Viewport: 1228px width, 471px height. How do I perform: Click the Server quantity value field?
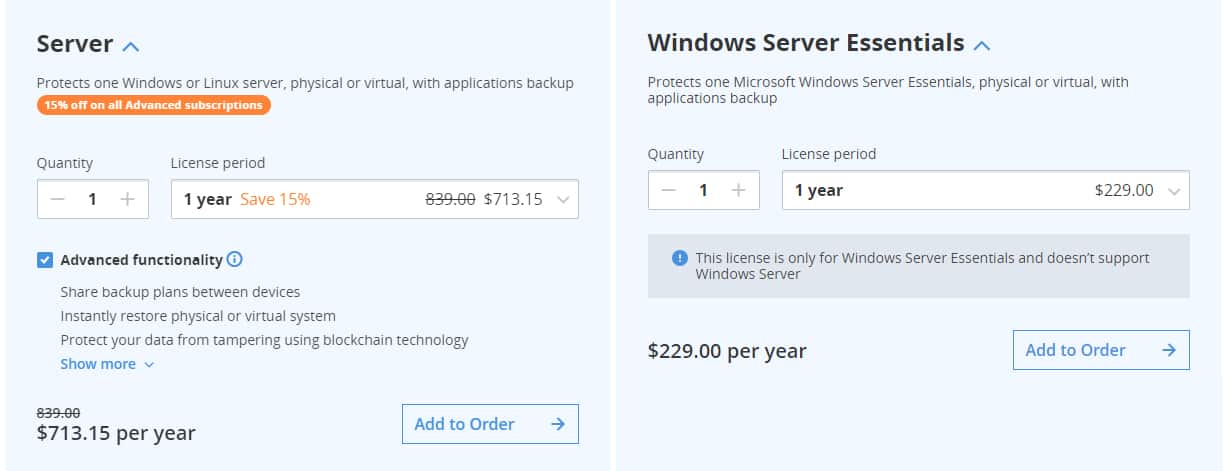point(92,199)
